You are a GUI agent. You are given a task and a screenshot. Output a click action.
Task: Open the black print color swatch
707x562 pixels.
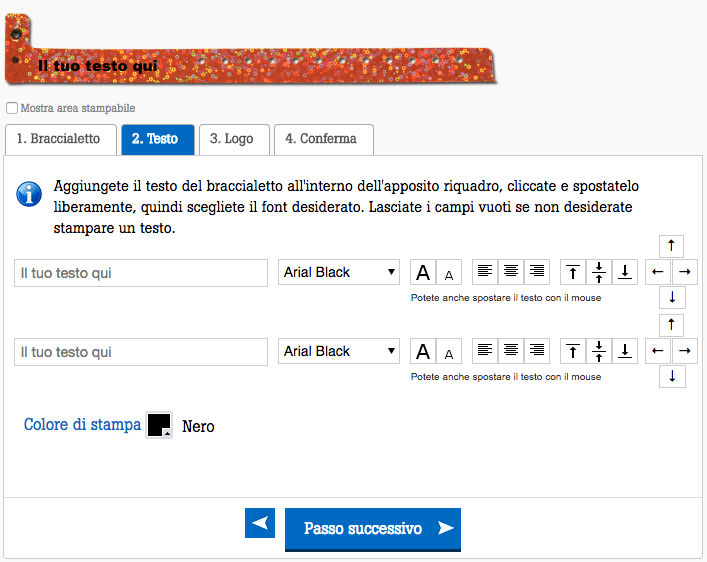coord(159,425)
